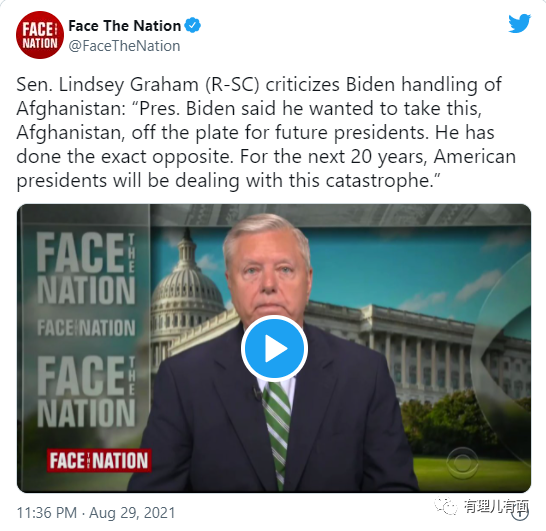This screenshot has width=546, height=531.
Task: Click the blue verified checkmark badge
Action: click(193, 25)
